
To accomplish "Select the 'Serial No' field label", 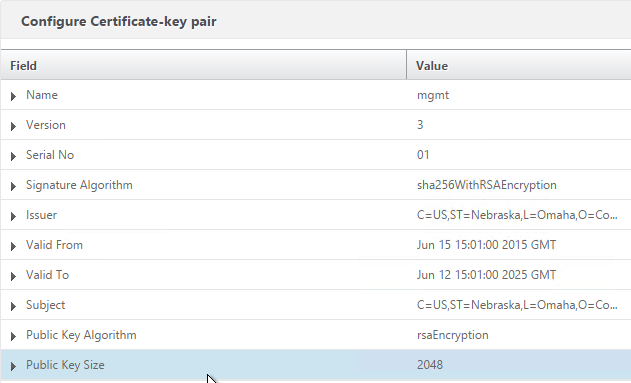I will (50, 155).
